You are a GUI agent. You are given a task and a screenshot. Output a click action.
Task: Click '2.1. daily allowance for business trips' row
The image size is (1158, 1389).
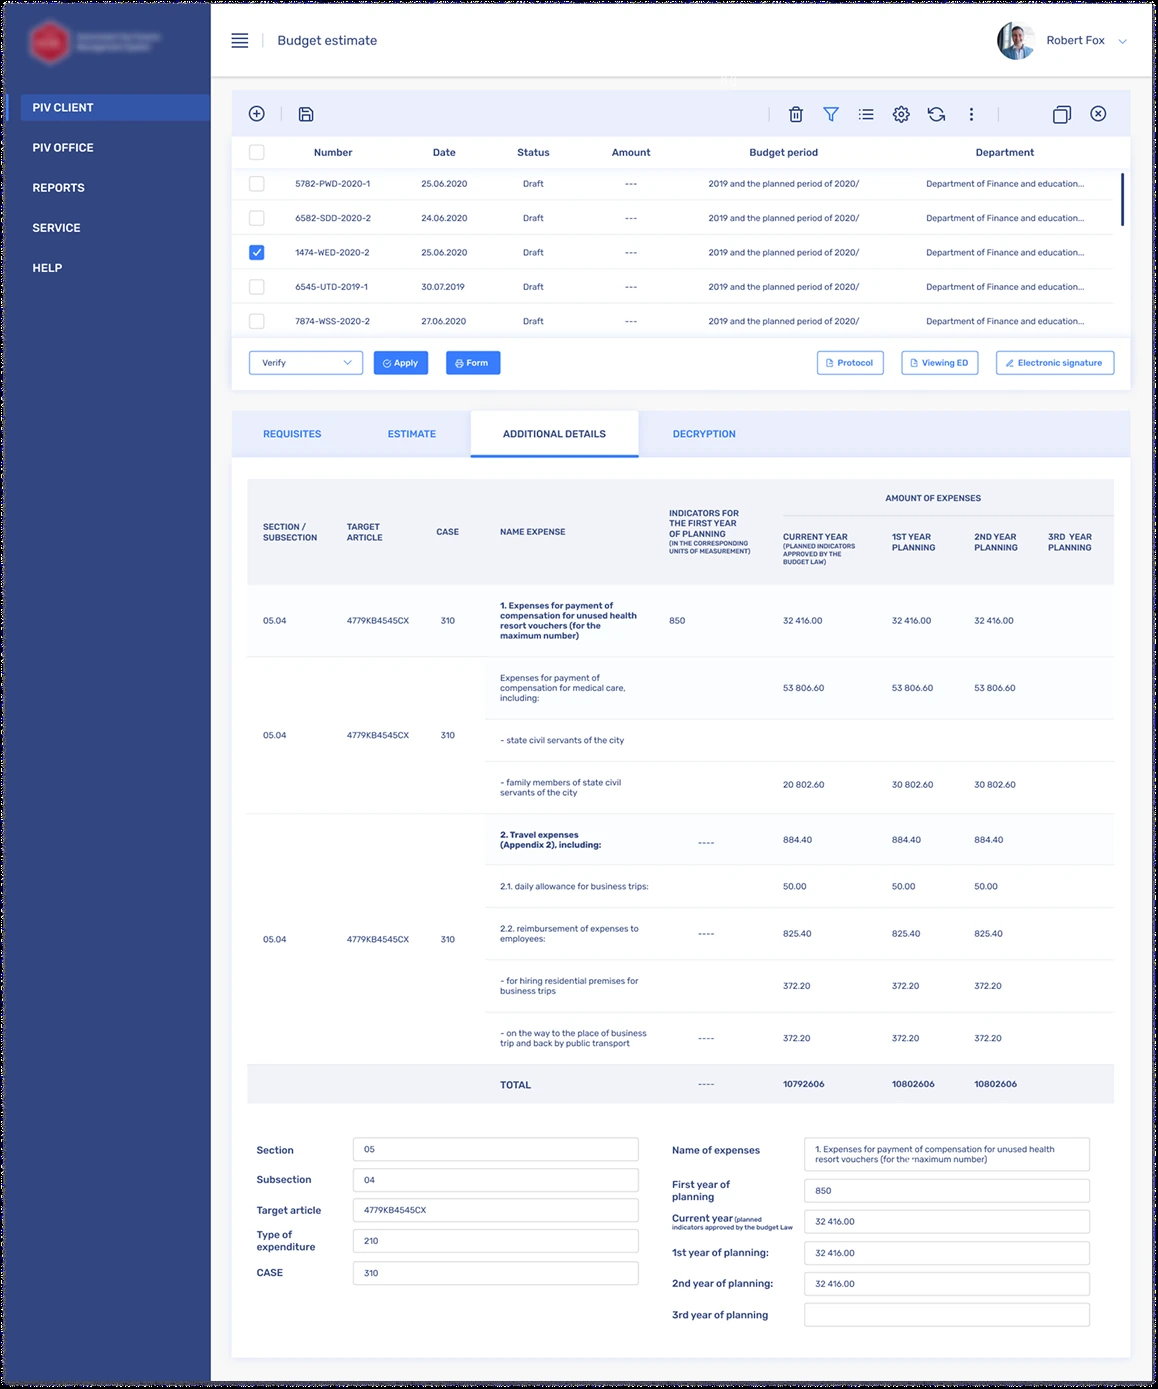[574, 887]
